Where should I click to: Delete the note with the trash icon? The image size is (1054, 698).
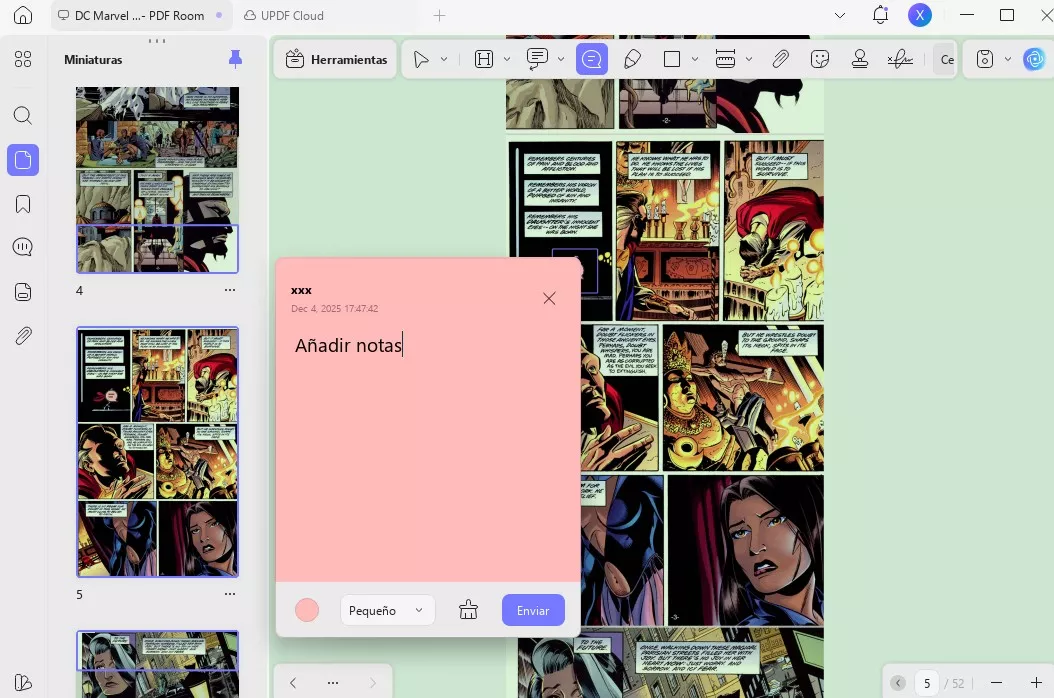tap(469, 611)
